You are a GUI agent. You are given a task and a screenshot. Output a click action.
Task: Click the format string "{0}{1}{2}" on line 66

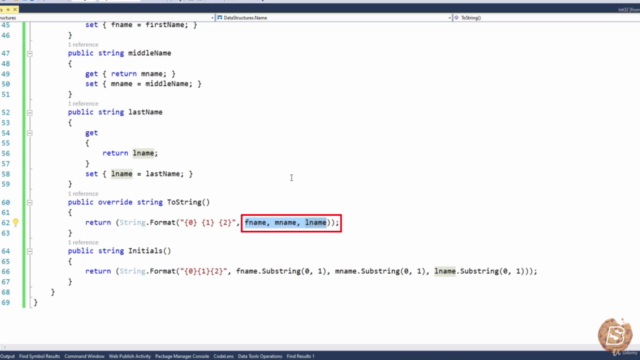[x=204, y=271]
